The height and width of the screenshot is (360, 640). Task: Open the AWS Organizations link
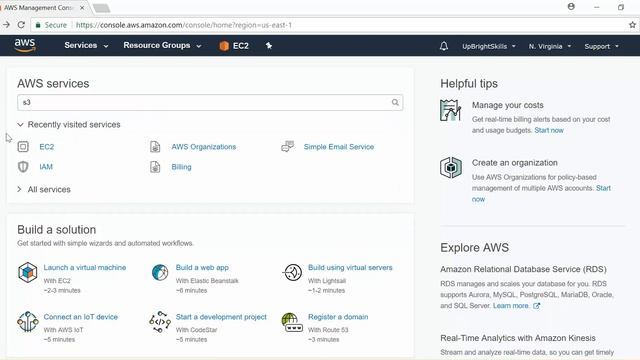tap(204, 147)
